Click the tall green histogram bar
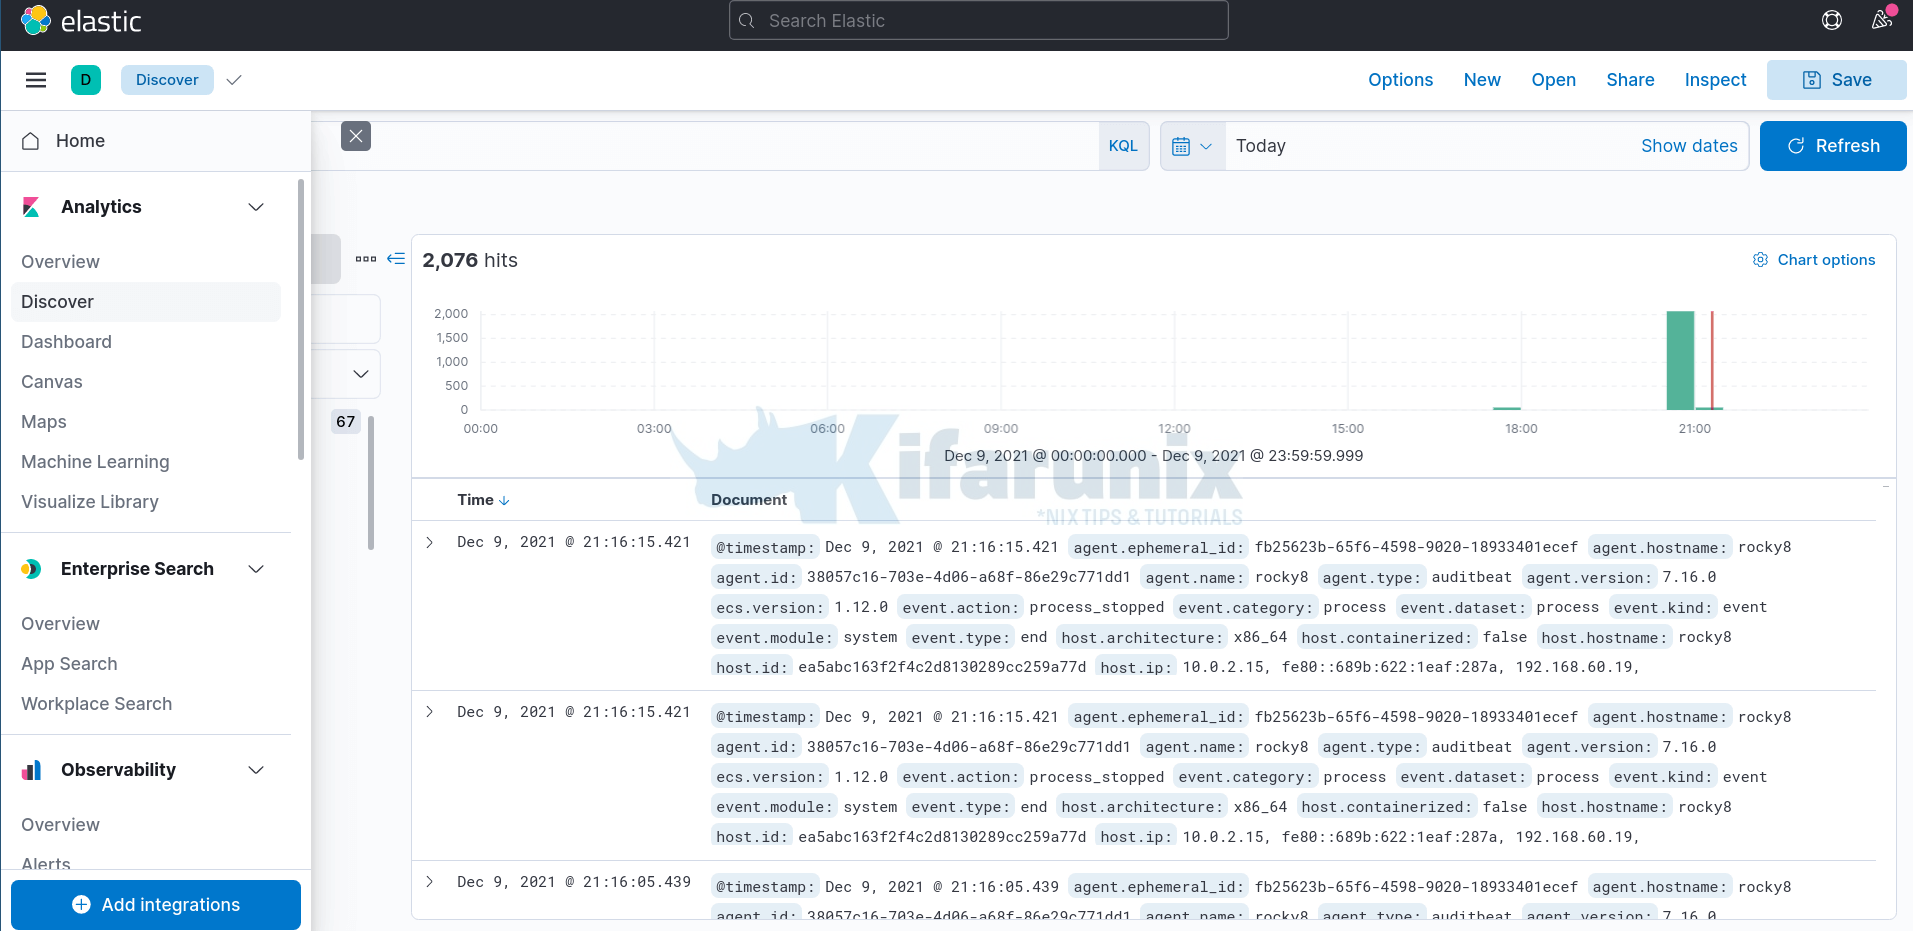This screenshot has height=931, width=1913. pyautogui.click(x=1680, y=361)
